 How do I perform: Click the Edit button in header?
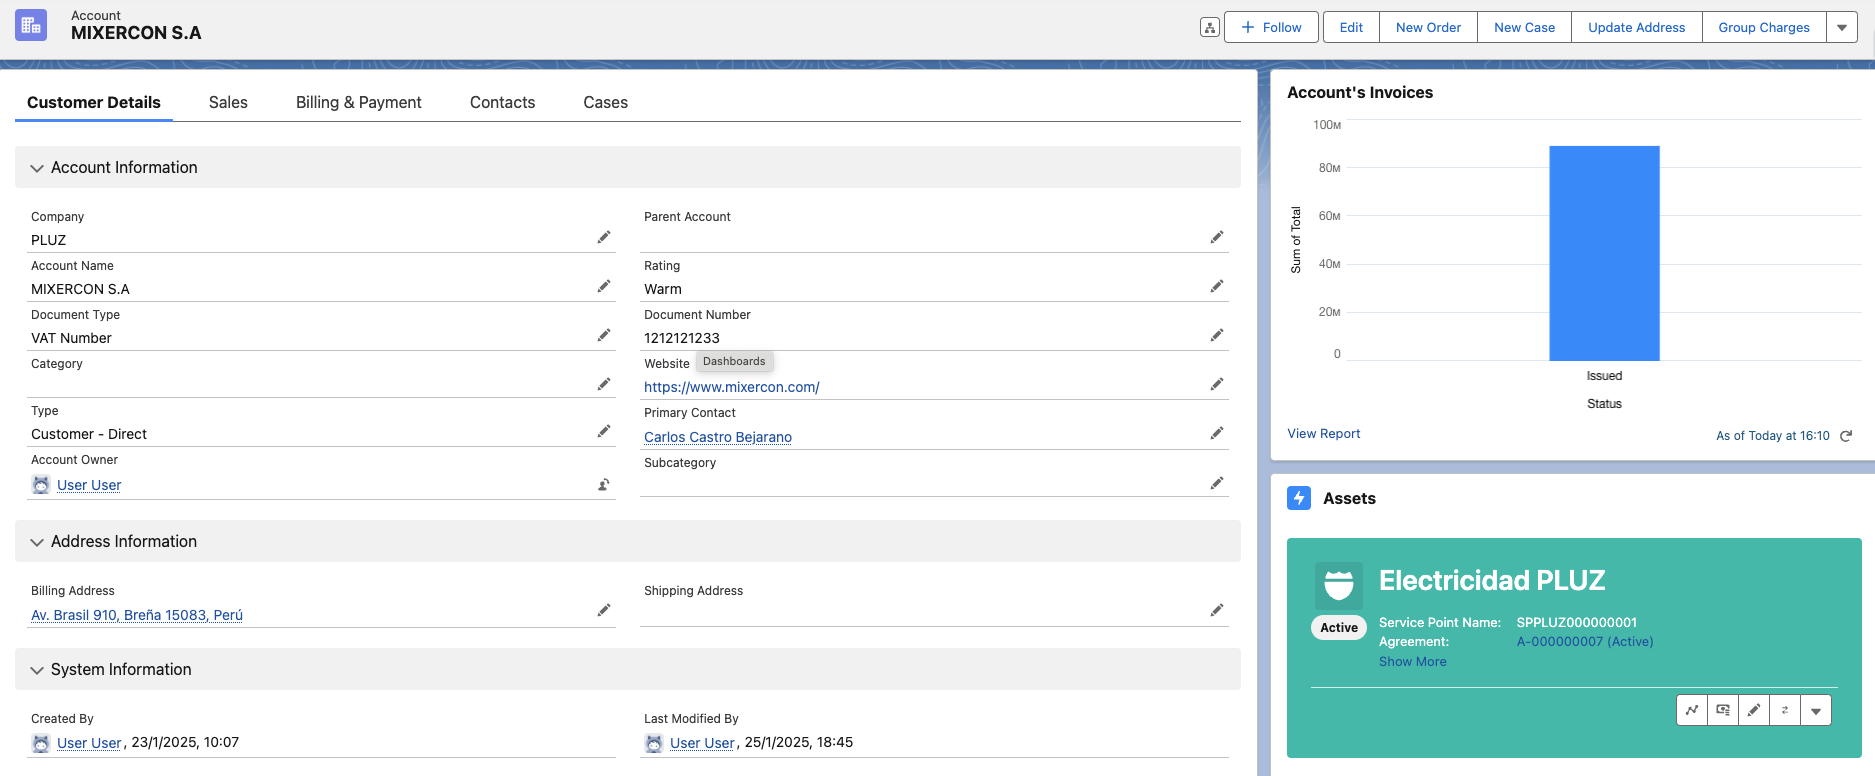1351,28
